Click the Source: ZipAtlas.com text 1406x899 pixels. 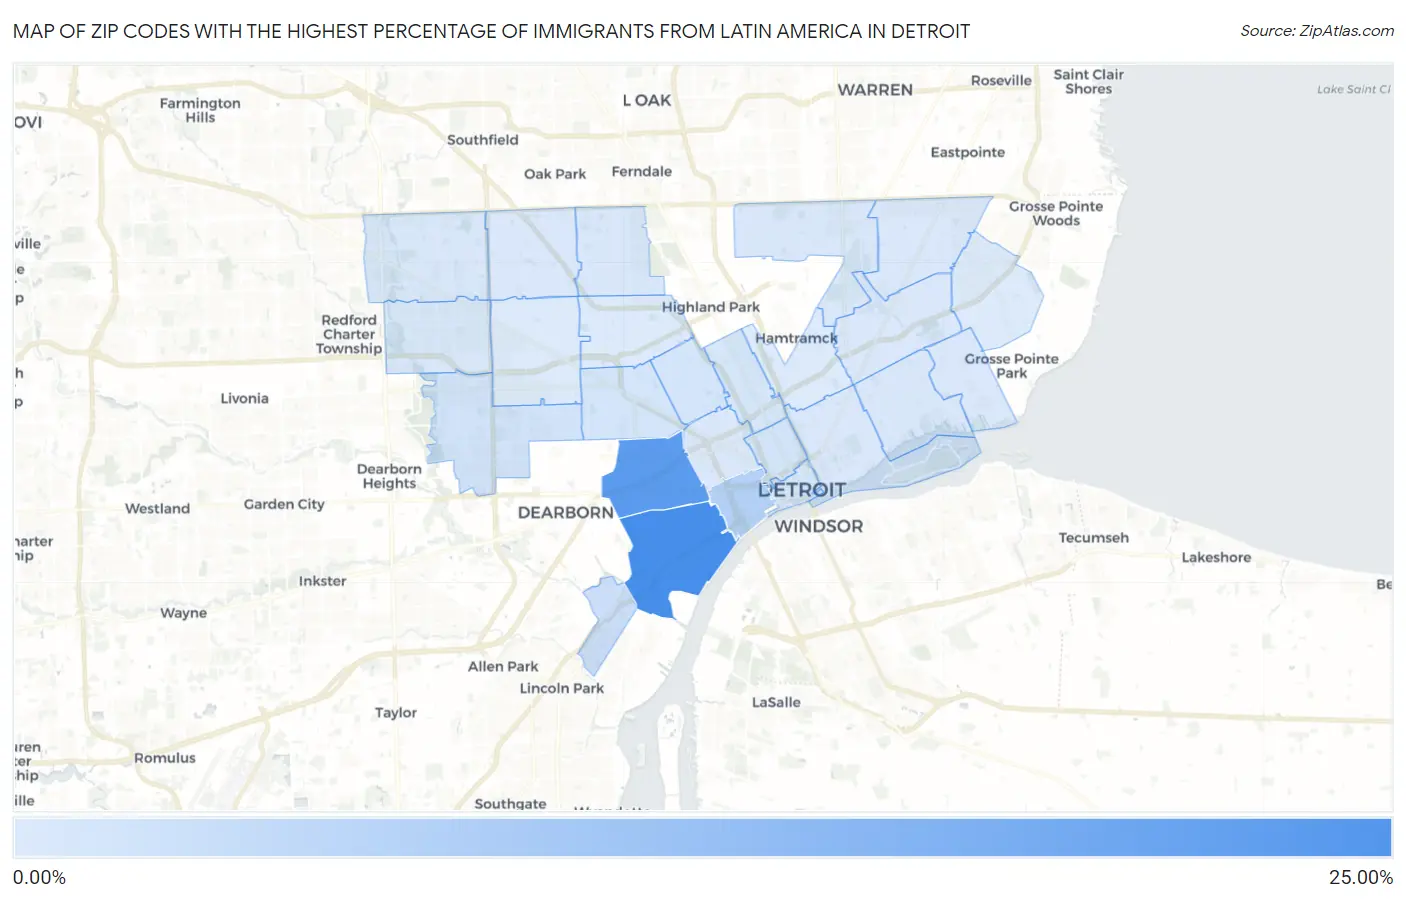tap(1317, 31)
